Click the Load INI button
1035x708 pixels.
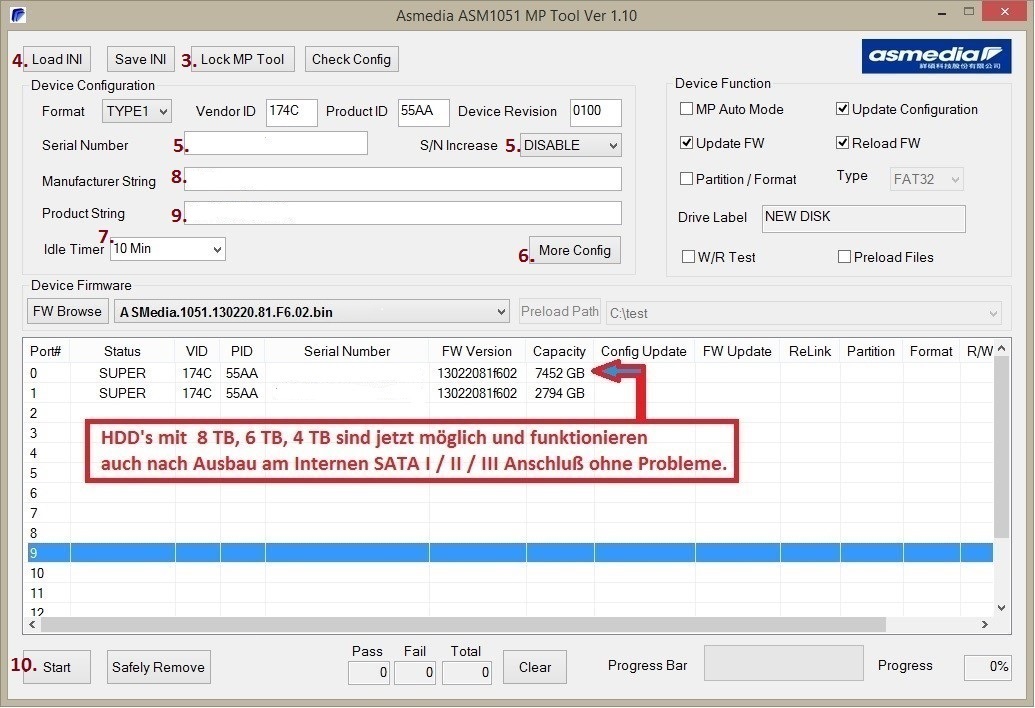(57, 59)
